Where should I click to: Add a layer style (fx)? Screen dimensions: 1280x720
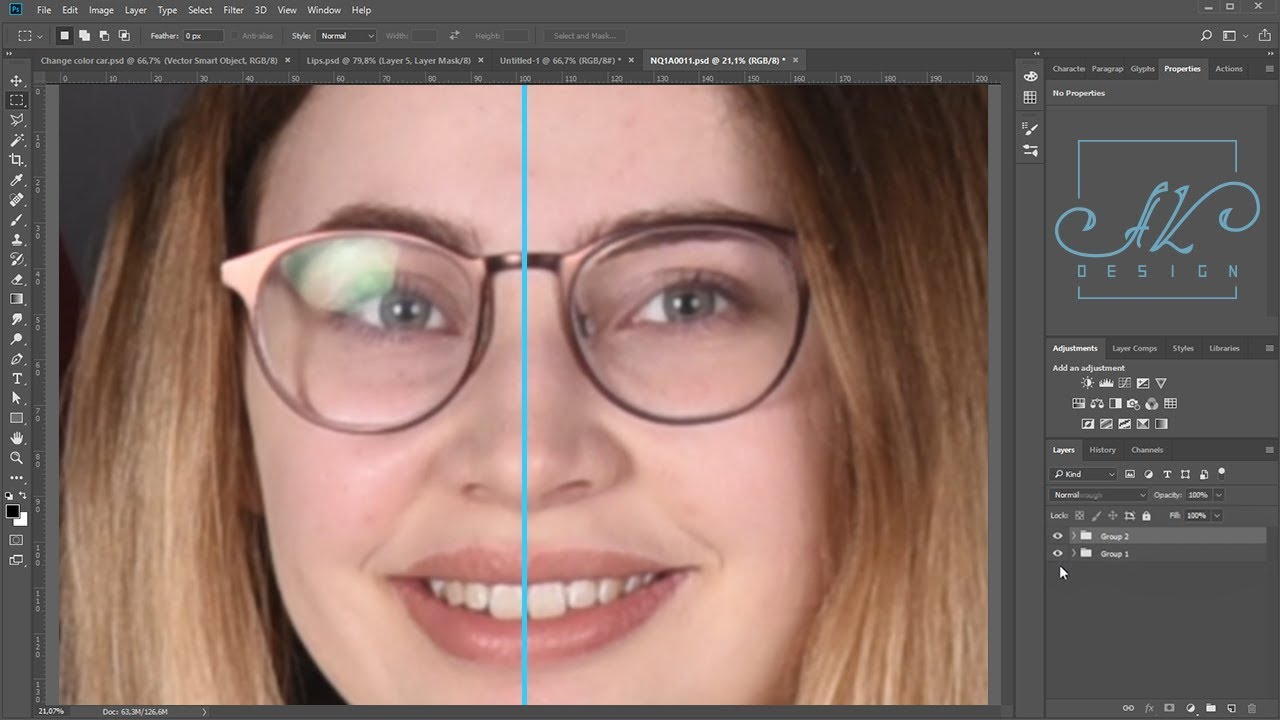1149,708
